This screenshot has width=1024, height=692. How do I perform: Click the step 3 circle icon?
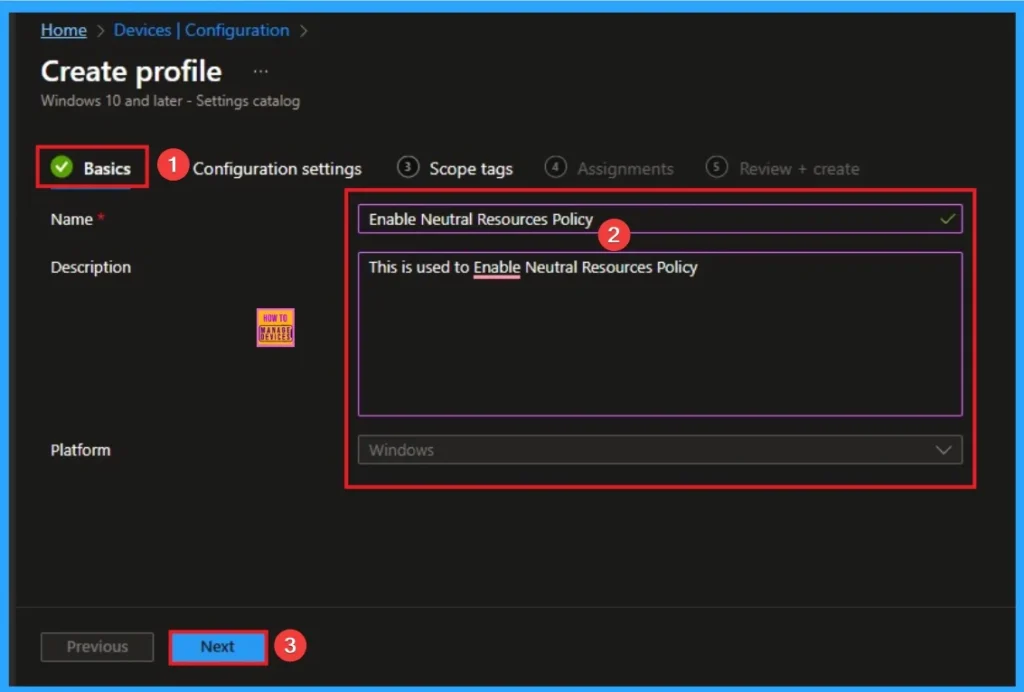click(407, 168)
